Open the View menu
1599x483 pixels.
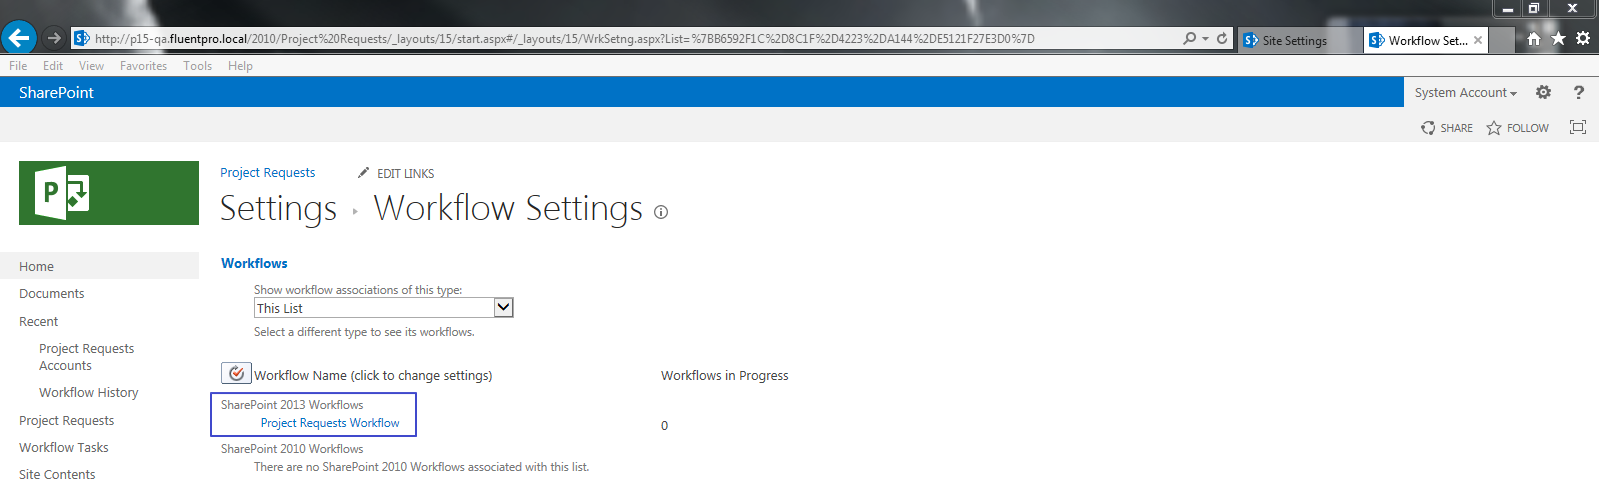(x=91, y=66)
